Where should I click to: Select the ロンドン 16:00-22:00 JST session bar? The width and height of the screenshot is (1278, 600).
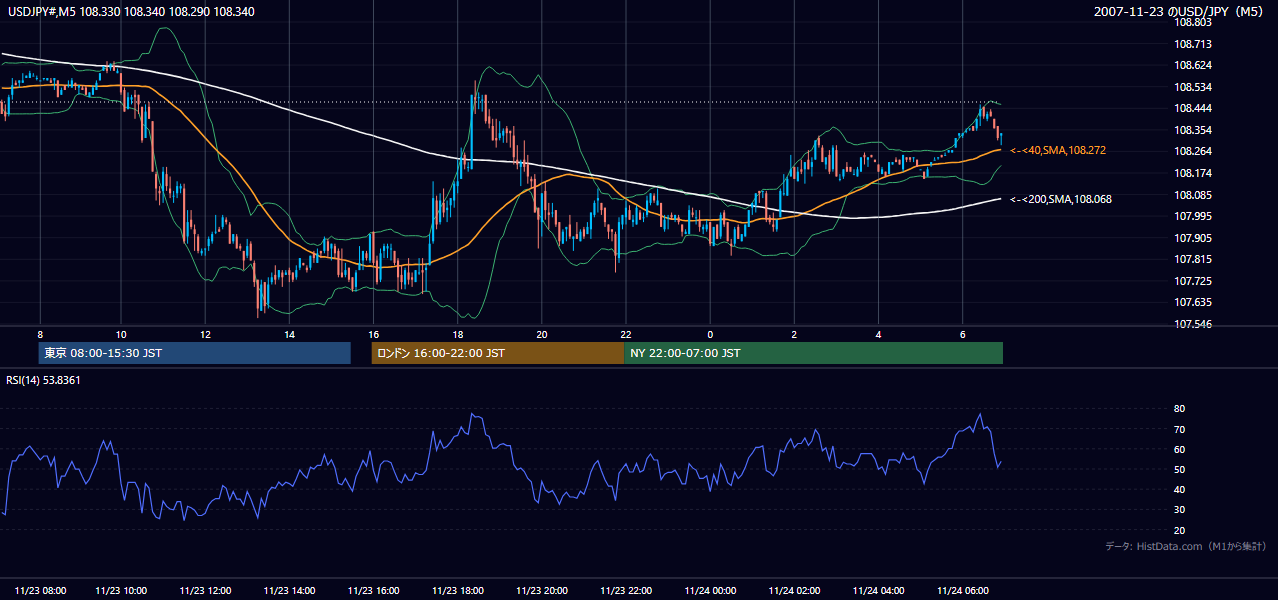497,353
